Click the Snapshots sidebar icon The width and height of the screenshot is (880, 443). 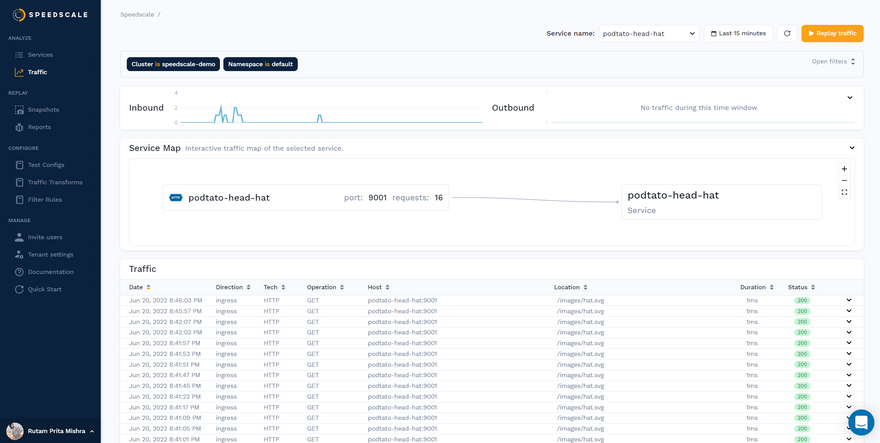click(19, 110)
